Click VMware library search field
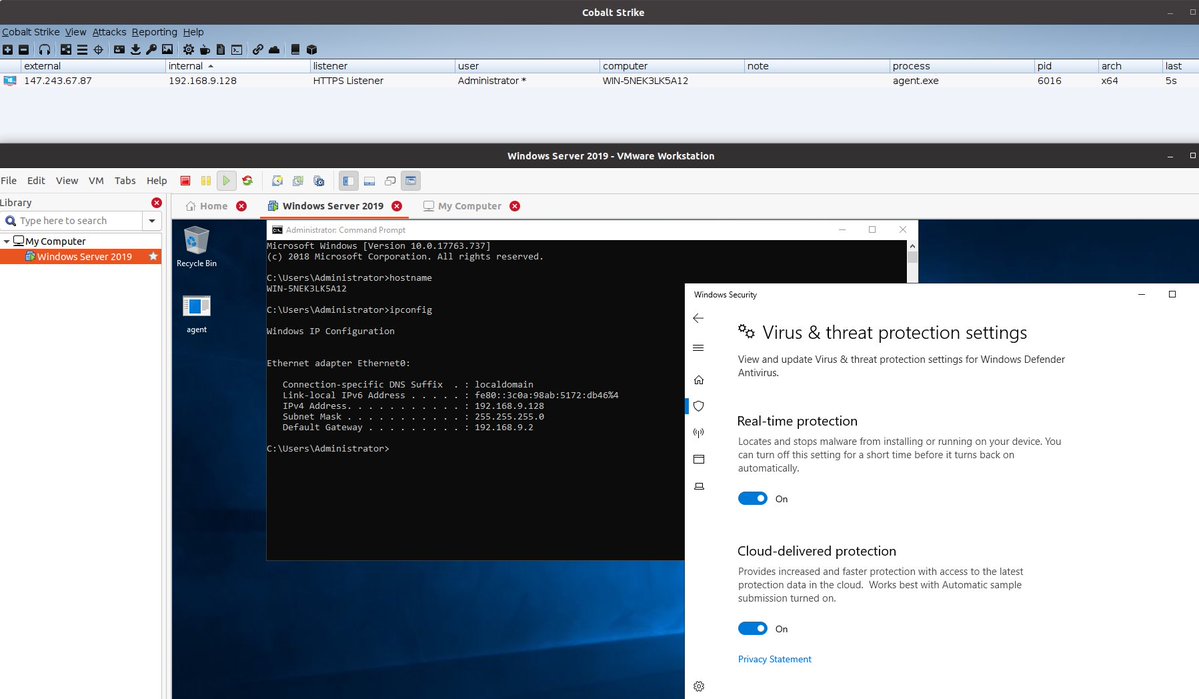This screenshot has height=699, width=1199. tap(73, 221)
